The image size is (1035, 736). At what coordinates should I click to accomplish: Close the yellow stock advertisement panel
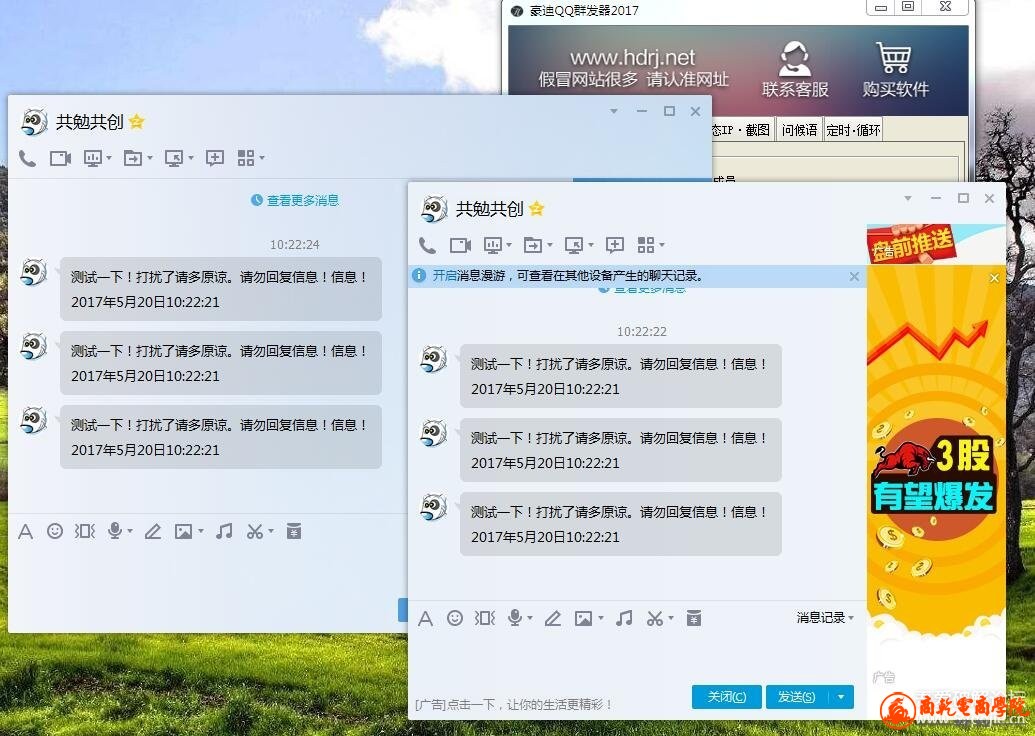tap(994, 279)
